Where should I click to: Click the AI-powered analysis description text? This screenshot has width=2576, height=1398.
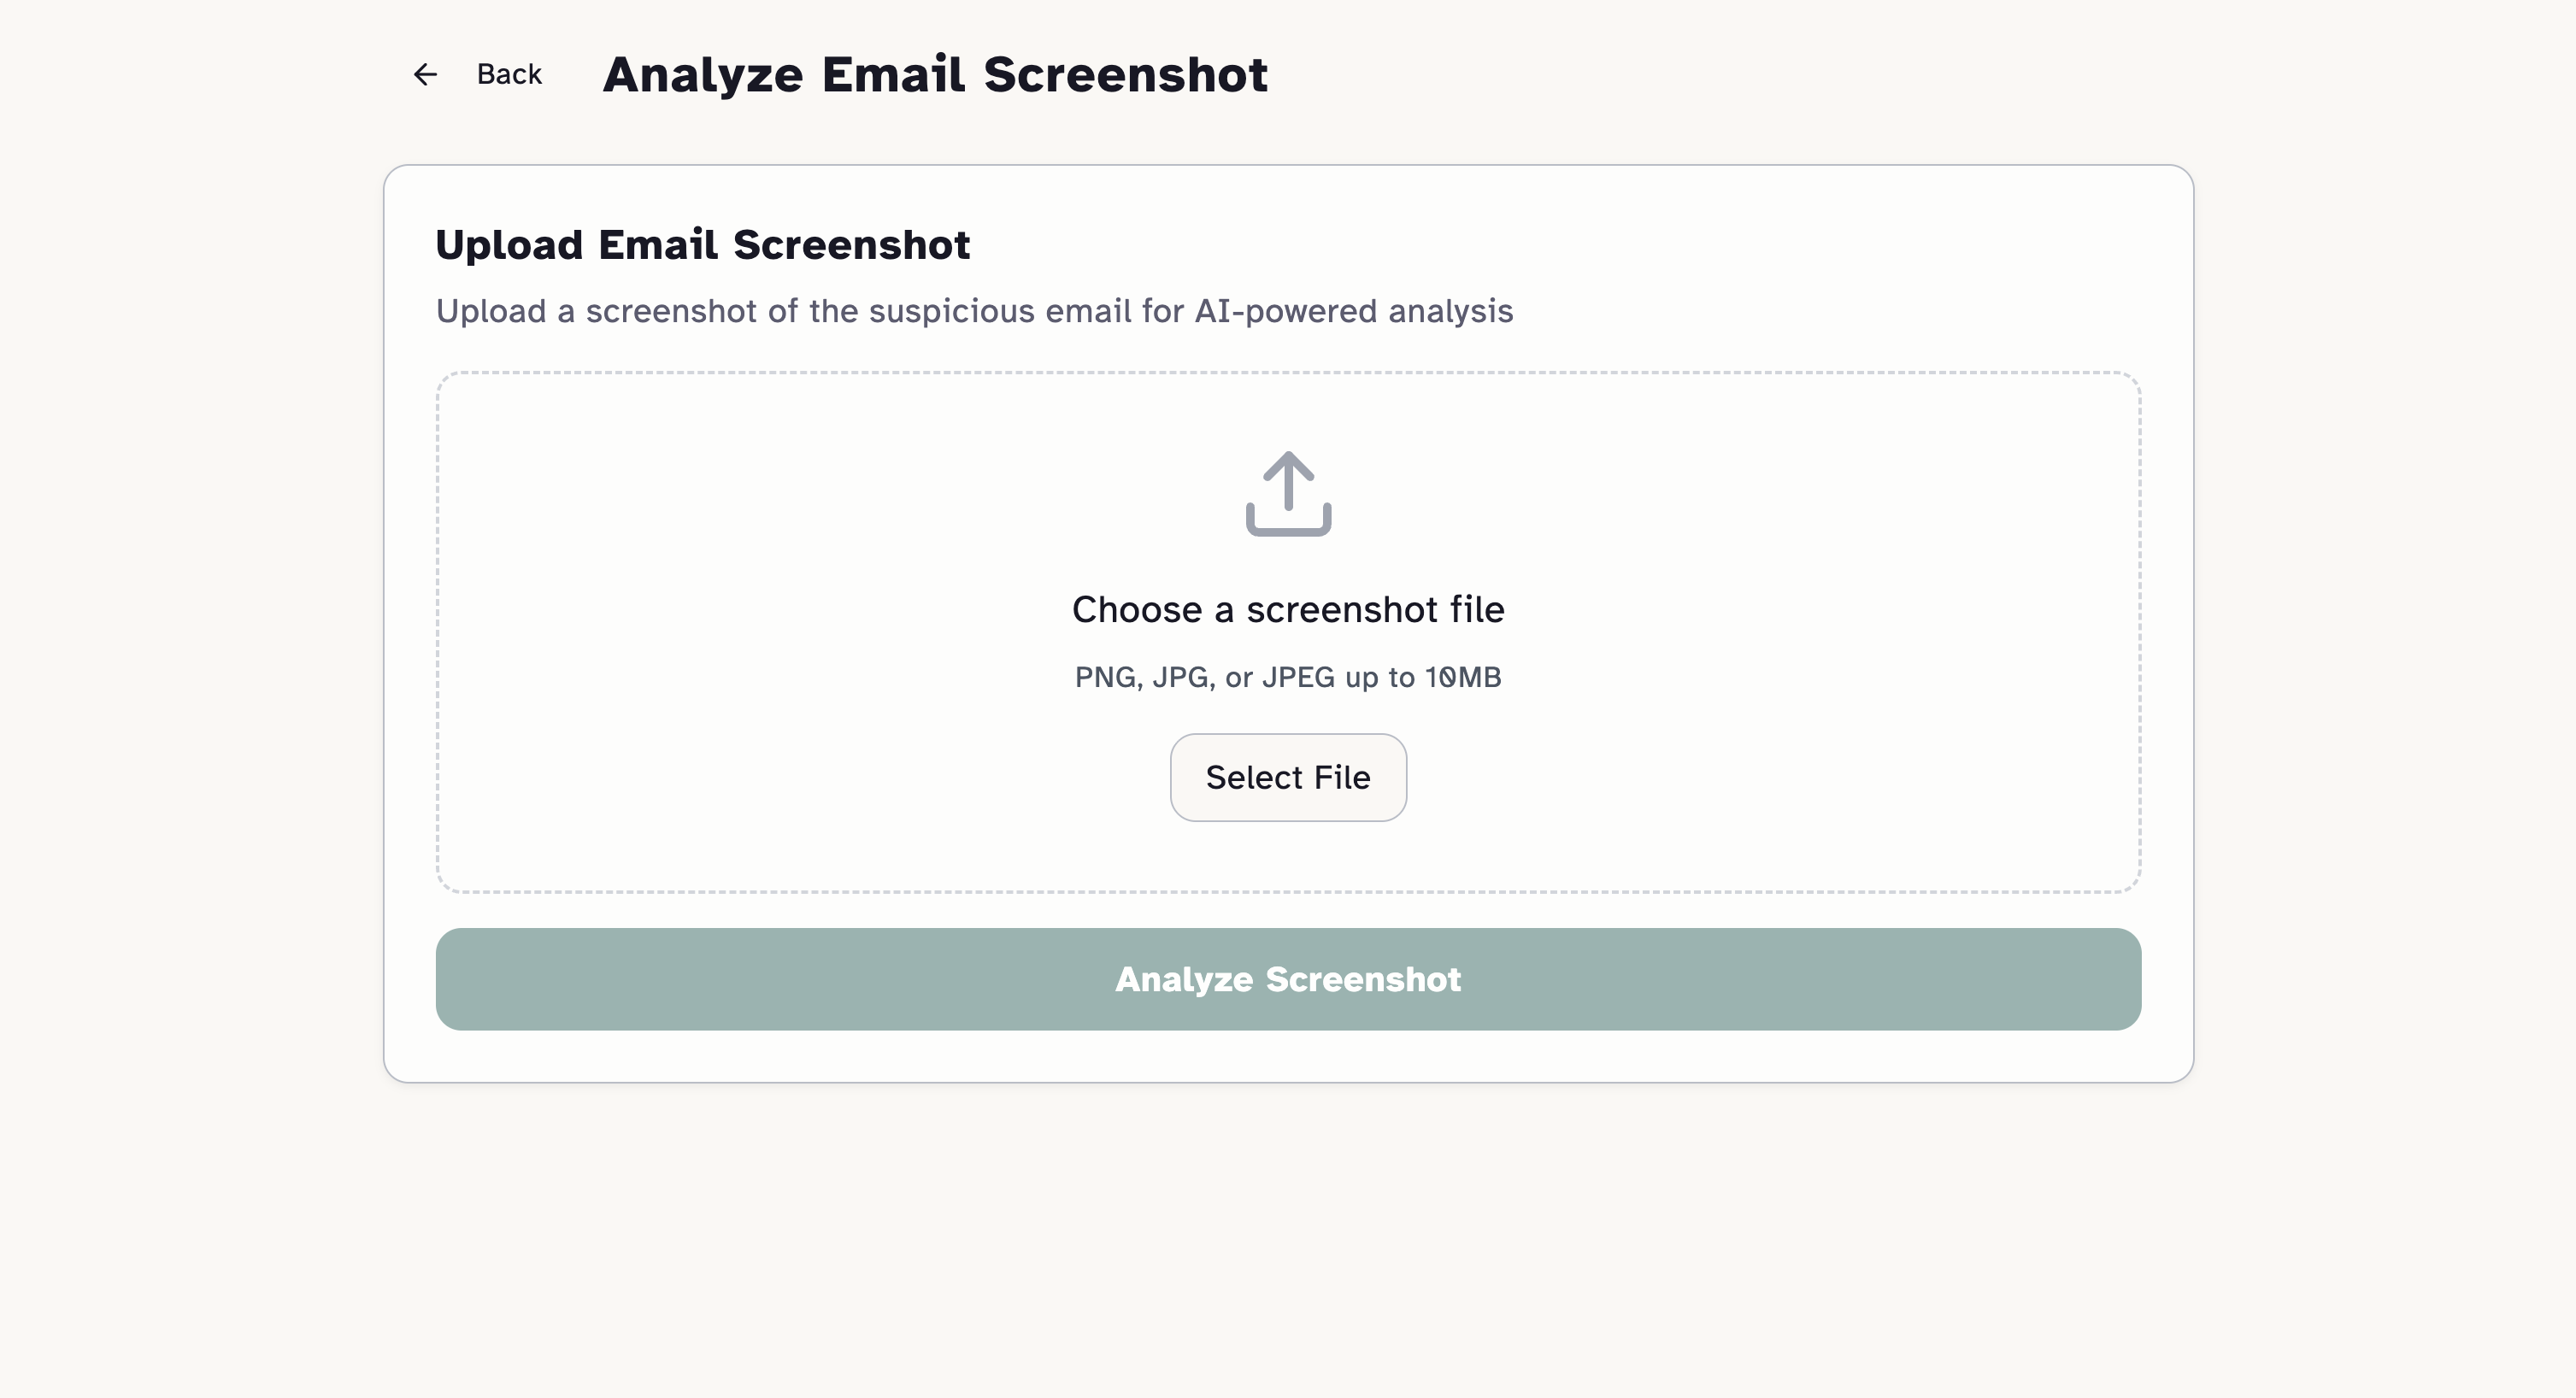[975, 311]
